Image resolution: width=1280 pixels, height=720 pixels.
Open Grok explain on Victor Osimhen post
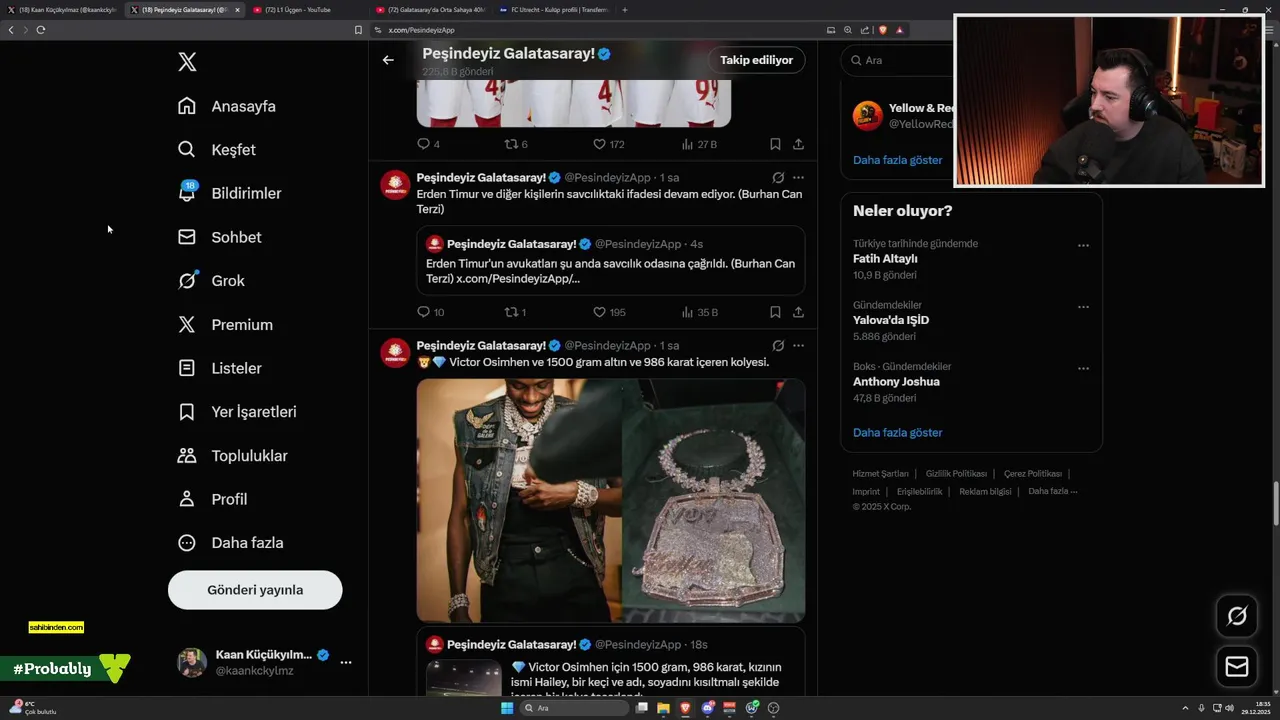(x=778, y=345)
